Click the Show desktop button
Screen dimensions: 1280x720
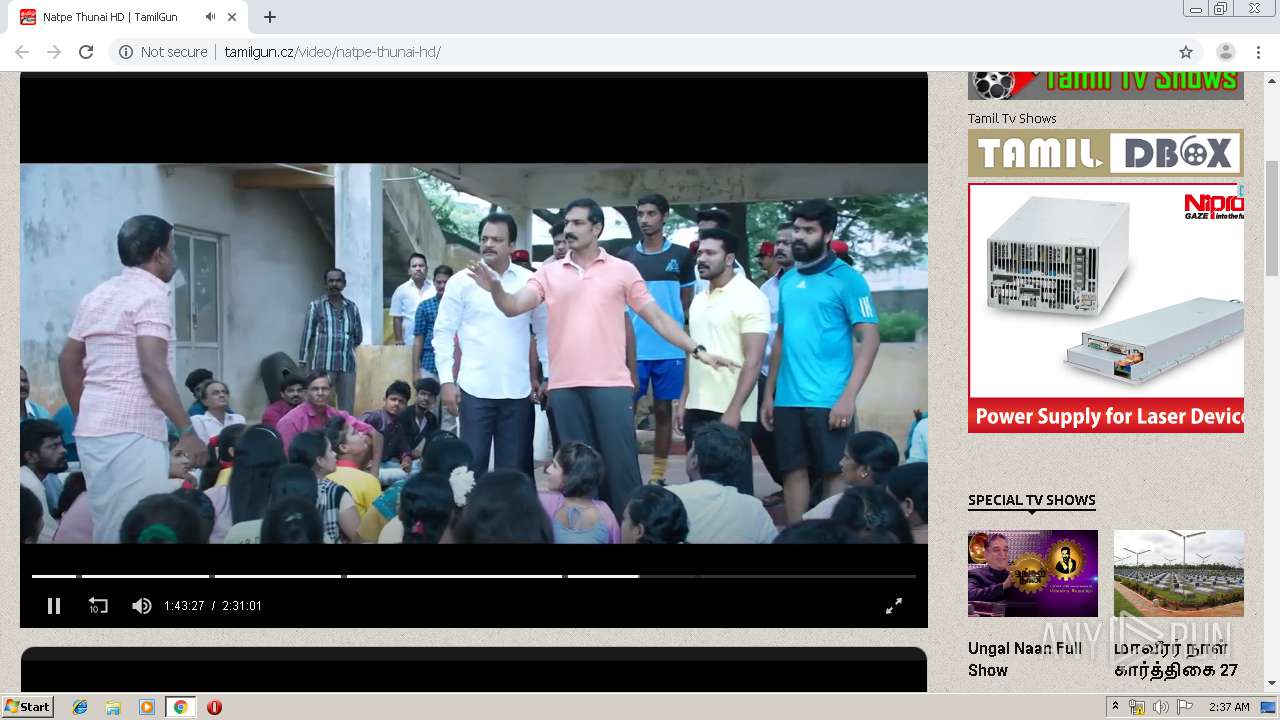click(1270, 707)
